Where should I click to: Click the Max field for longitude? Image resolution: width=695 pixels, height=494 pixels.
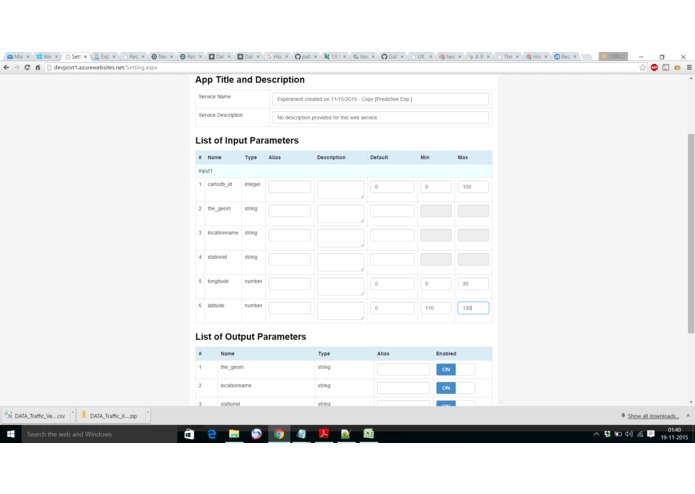pos(473,284)
